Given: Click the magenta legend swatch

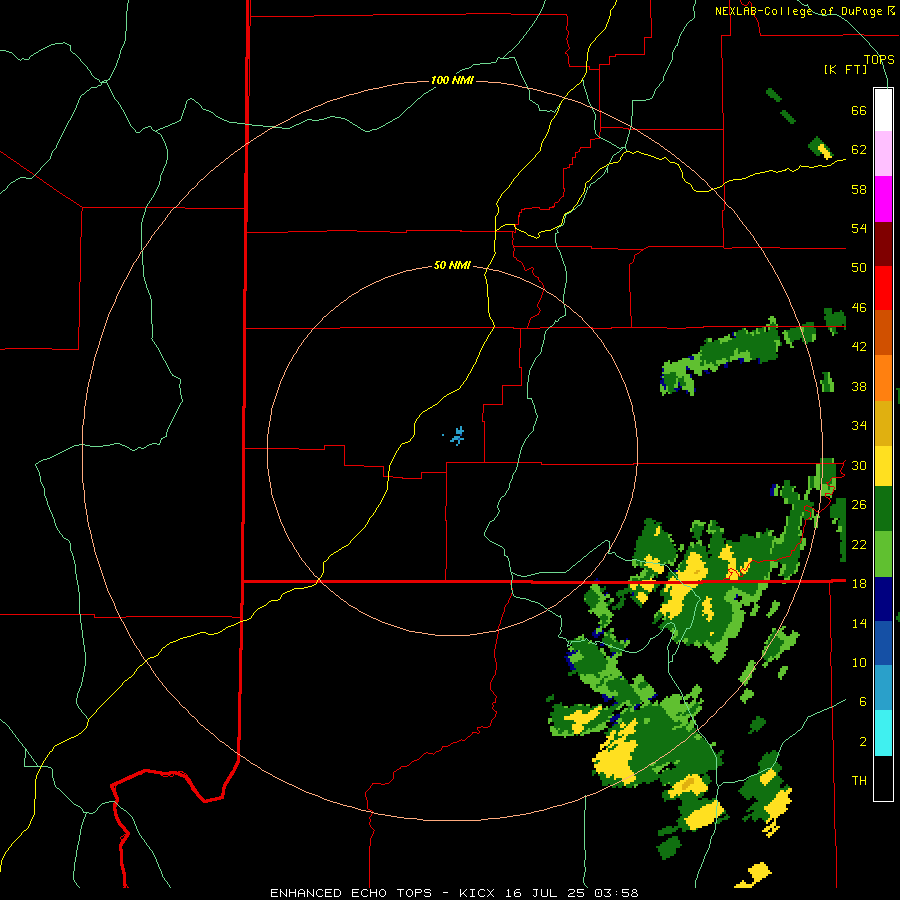Looking at the screenshot, I should coord(883,199).
